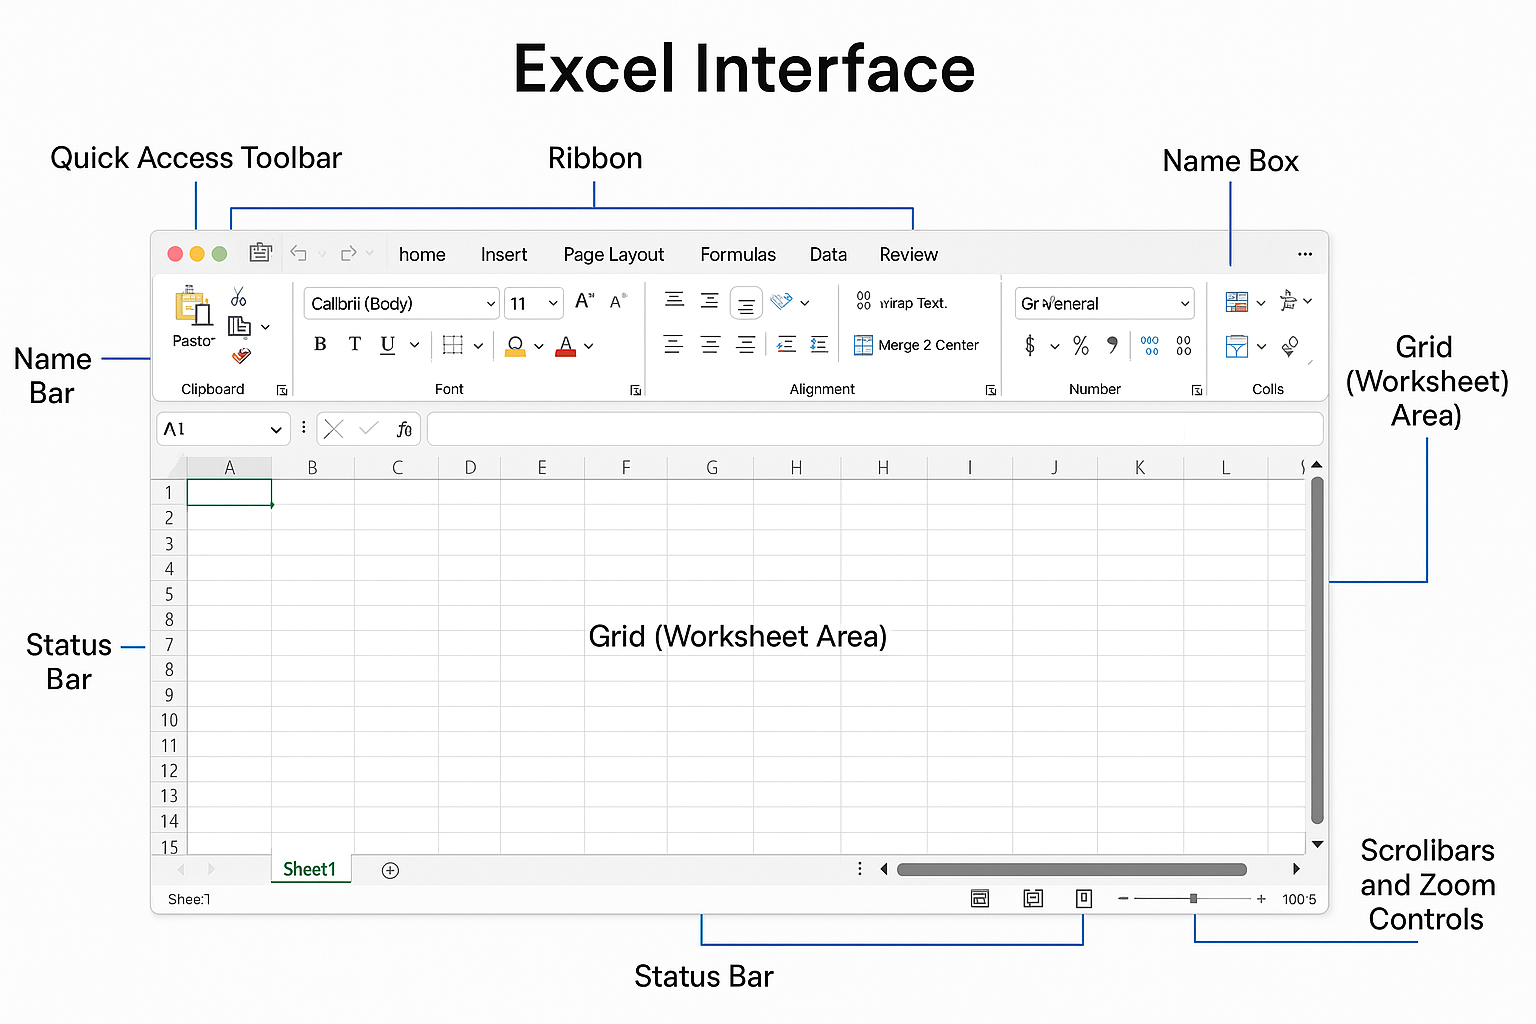Click the zoom slider handle
This screenshot has width=1536, height=1024.
coord(1193,899)
